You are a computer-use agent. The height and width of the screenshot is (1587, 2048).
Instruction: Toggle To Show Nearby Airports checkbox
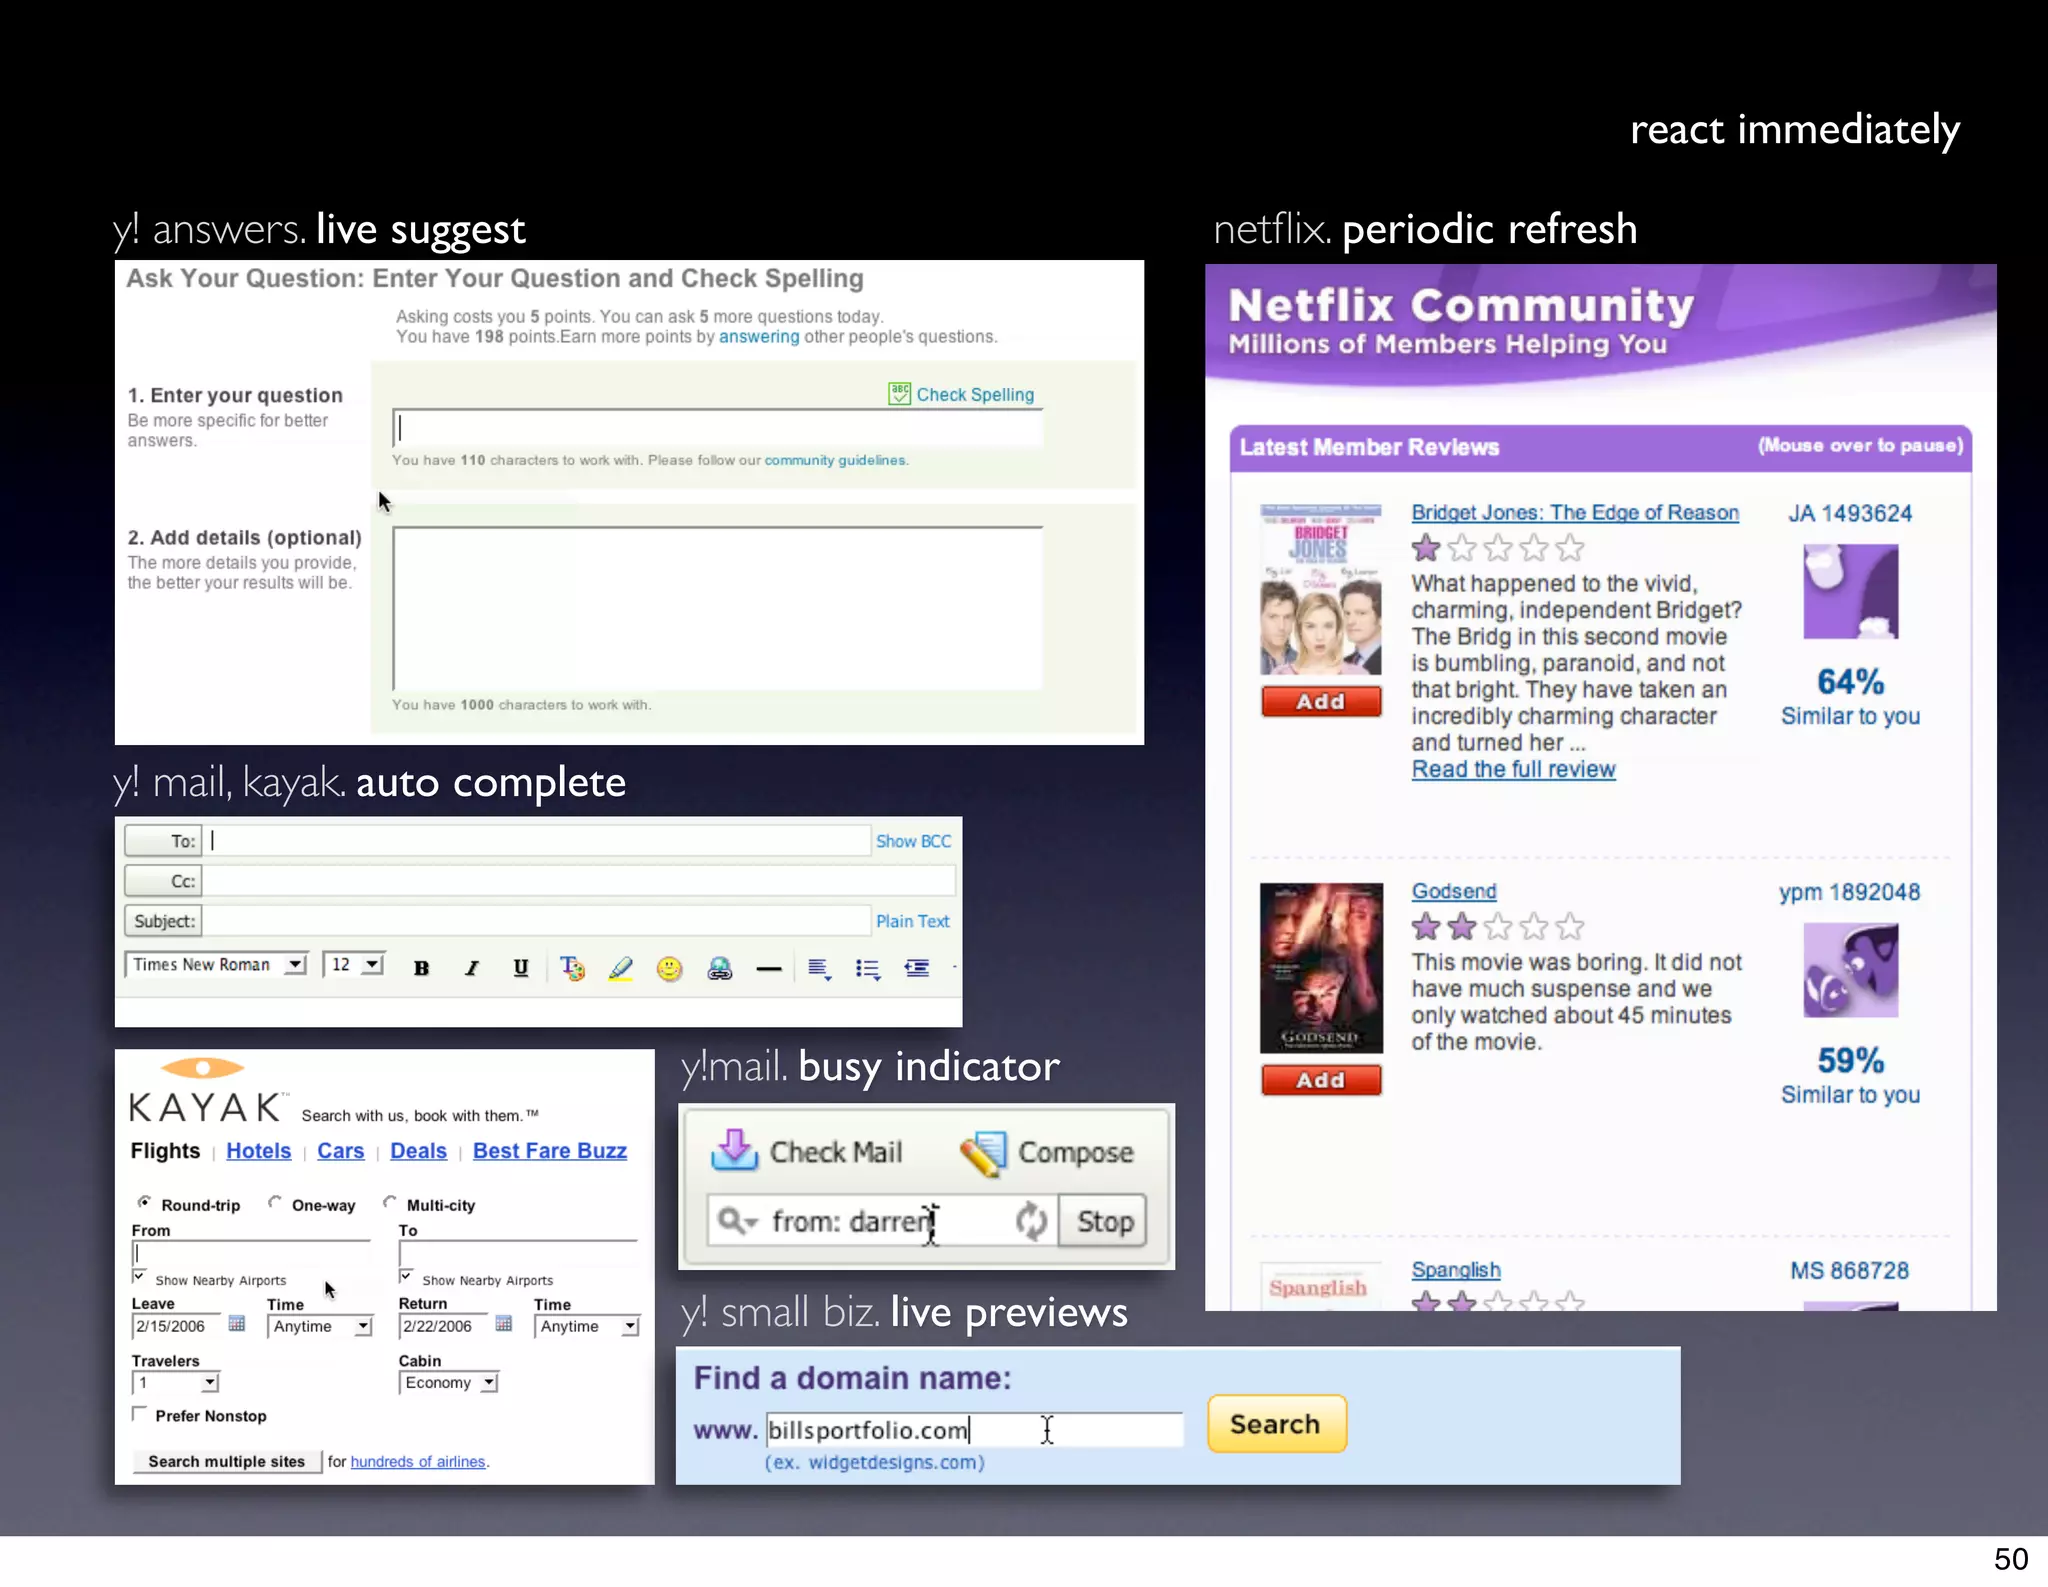406,1277
